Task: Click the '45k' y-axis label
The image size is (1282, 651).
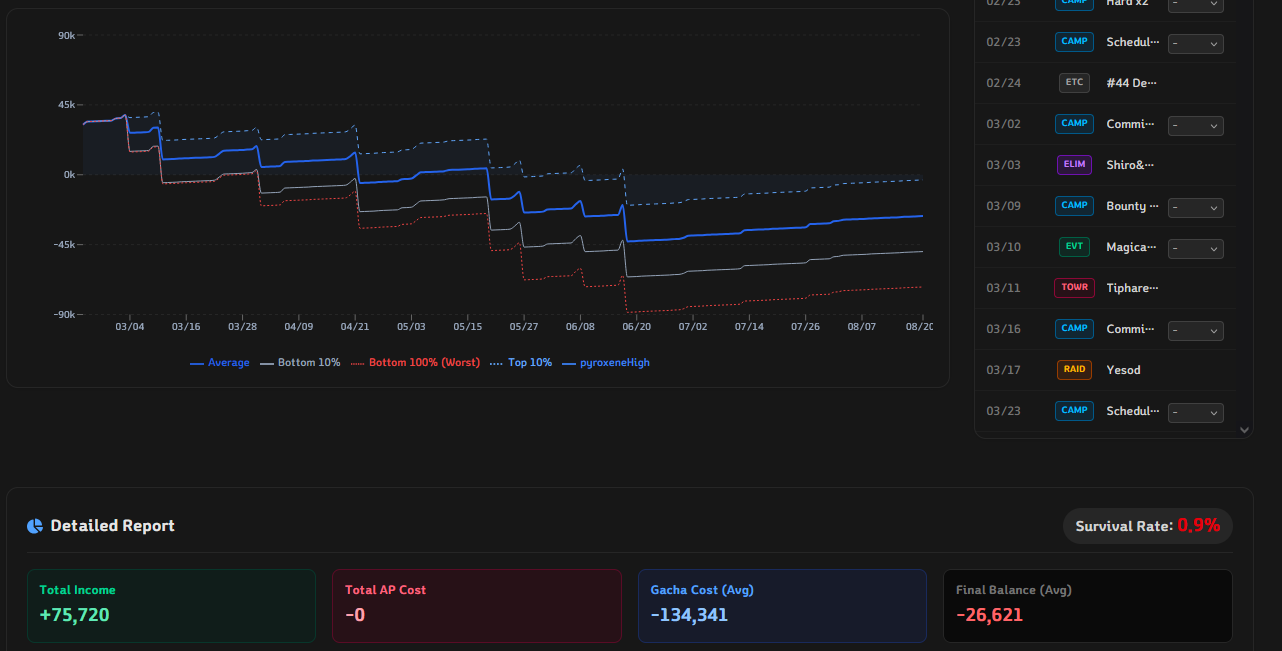Action: 67,105
